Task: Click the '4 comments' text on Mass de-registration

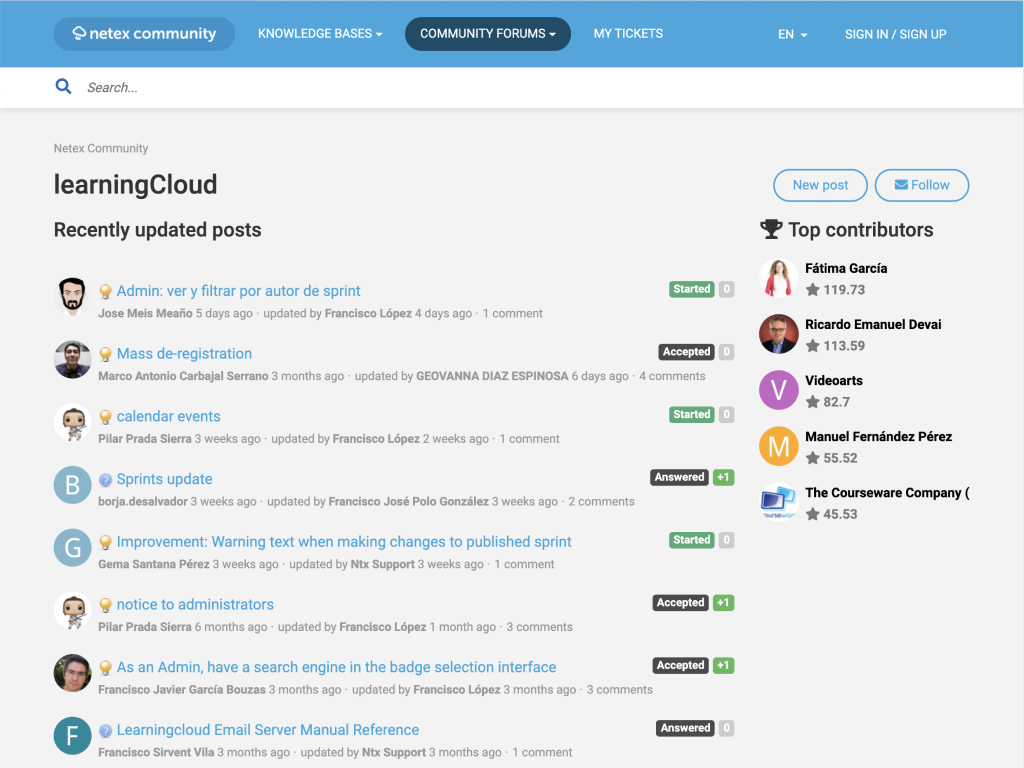Action: pyautogui.click(x=672, y=376)
